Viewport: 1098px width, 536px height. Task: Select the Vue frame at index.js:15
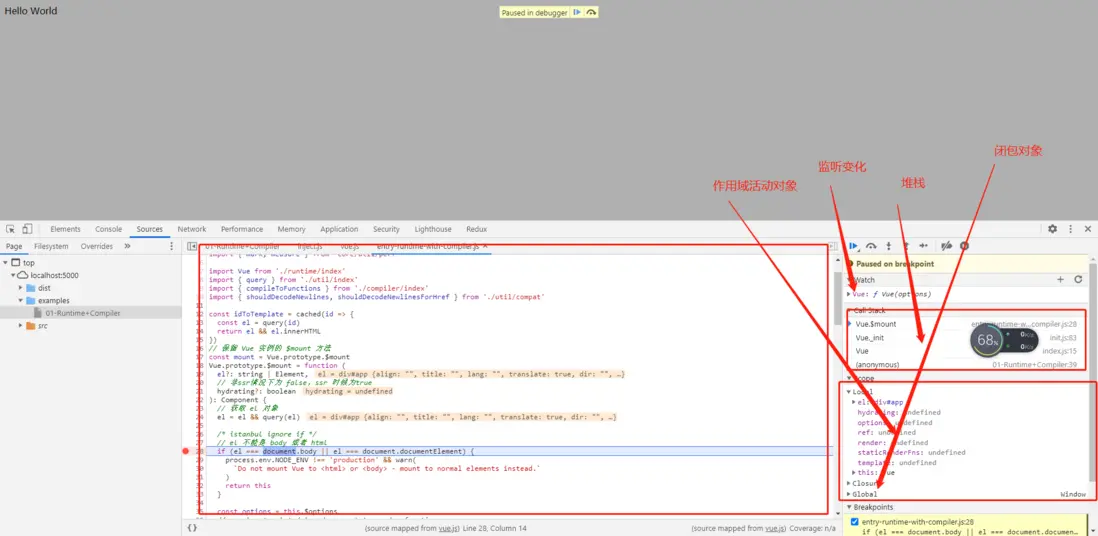[x=966, y=351]
